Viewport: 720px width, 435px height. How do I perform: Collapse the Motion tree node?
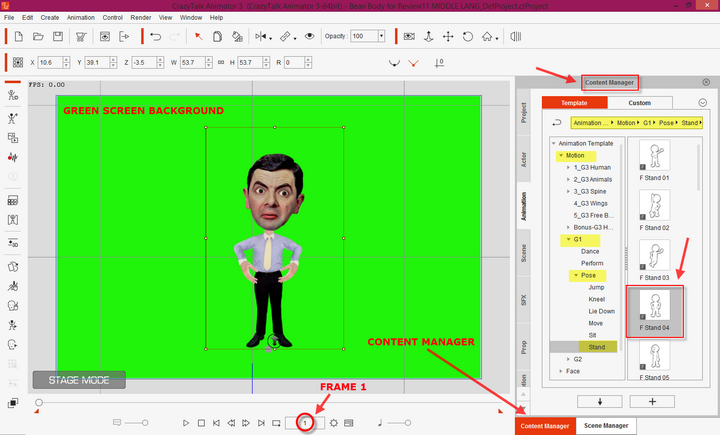(x=561, y=156)
